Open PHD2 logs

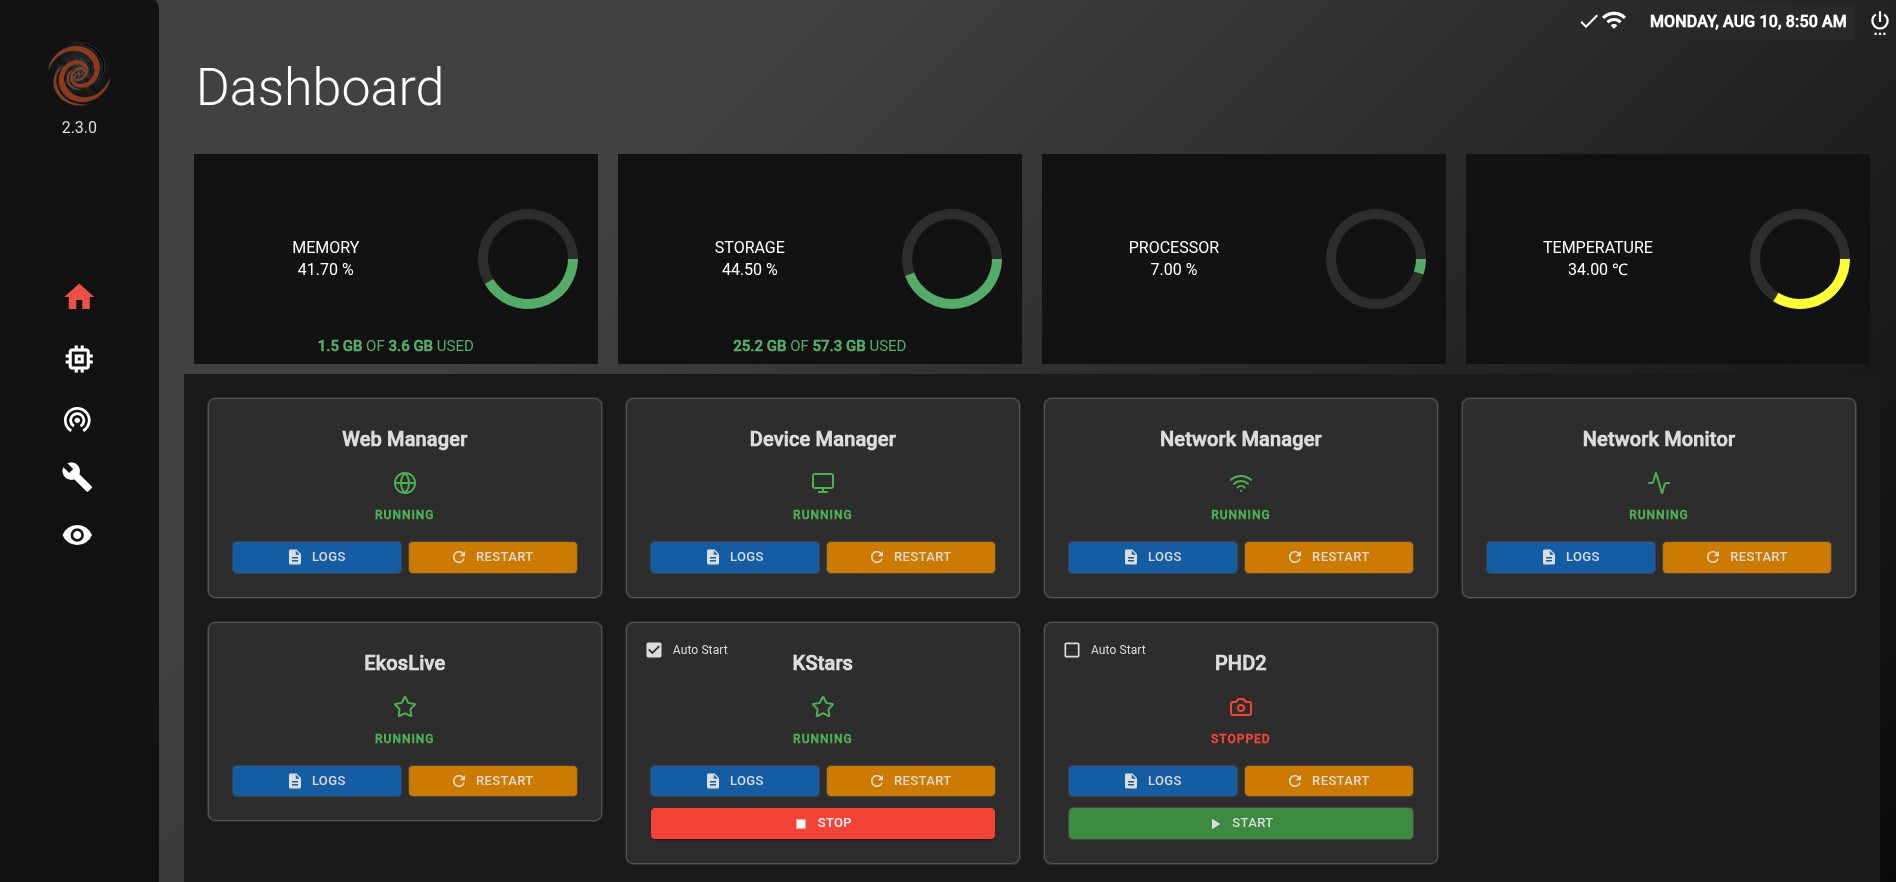click(x=1153, y=781)
